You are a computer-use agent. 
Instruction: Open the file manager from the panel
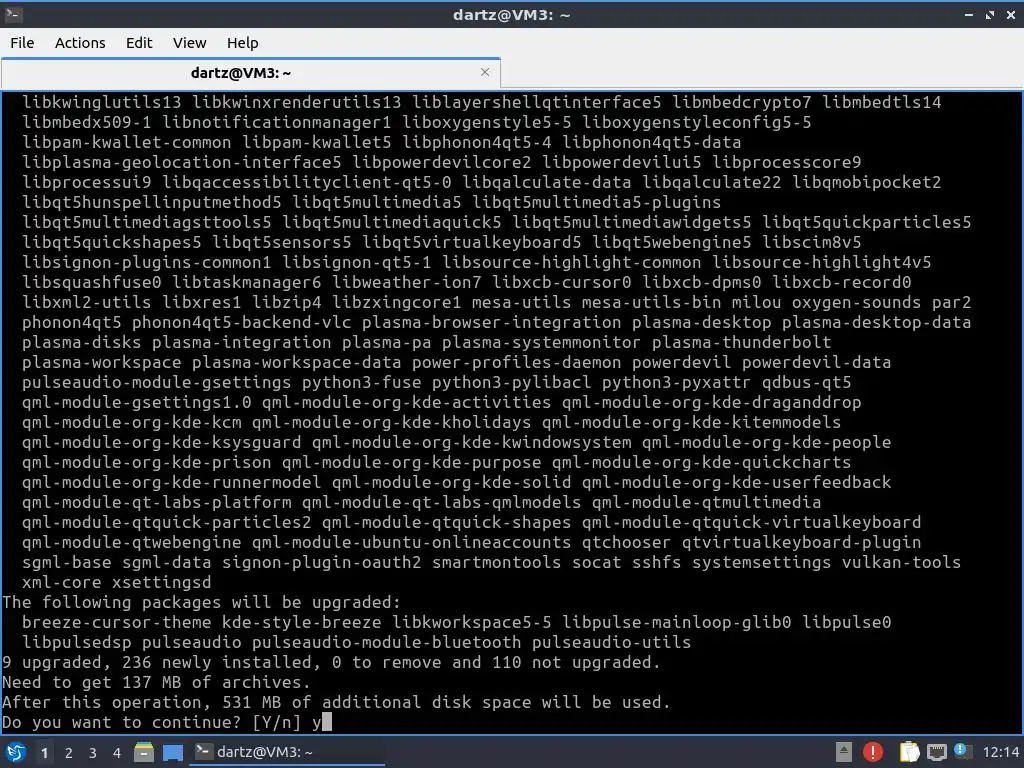144,752
